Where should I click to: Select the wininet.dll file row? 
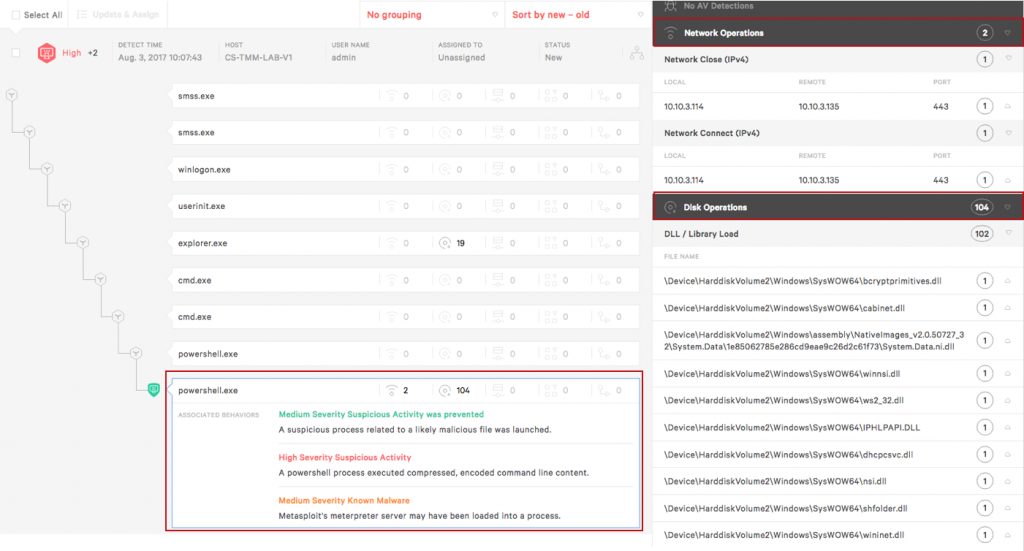(838, 535)
